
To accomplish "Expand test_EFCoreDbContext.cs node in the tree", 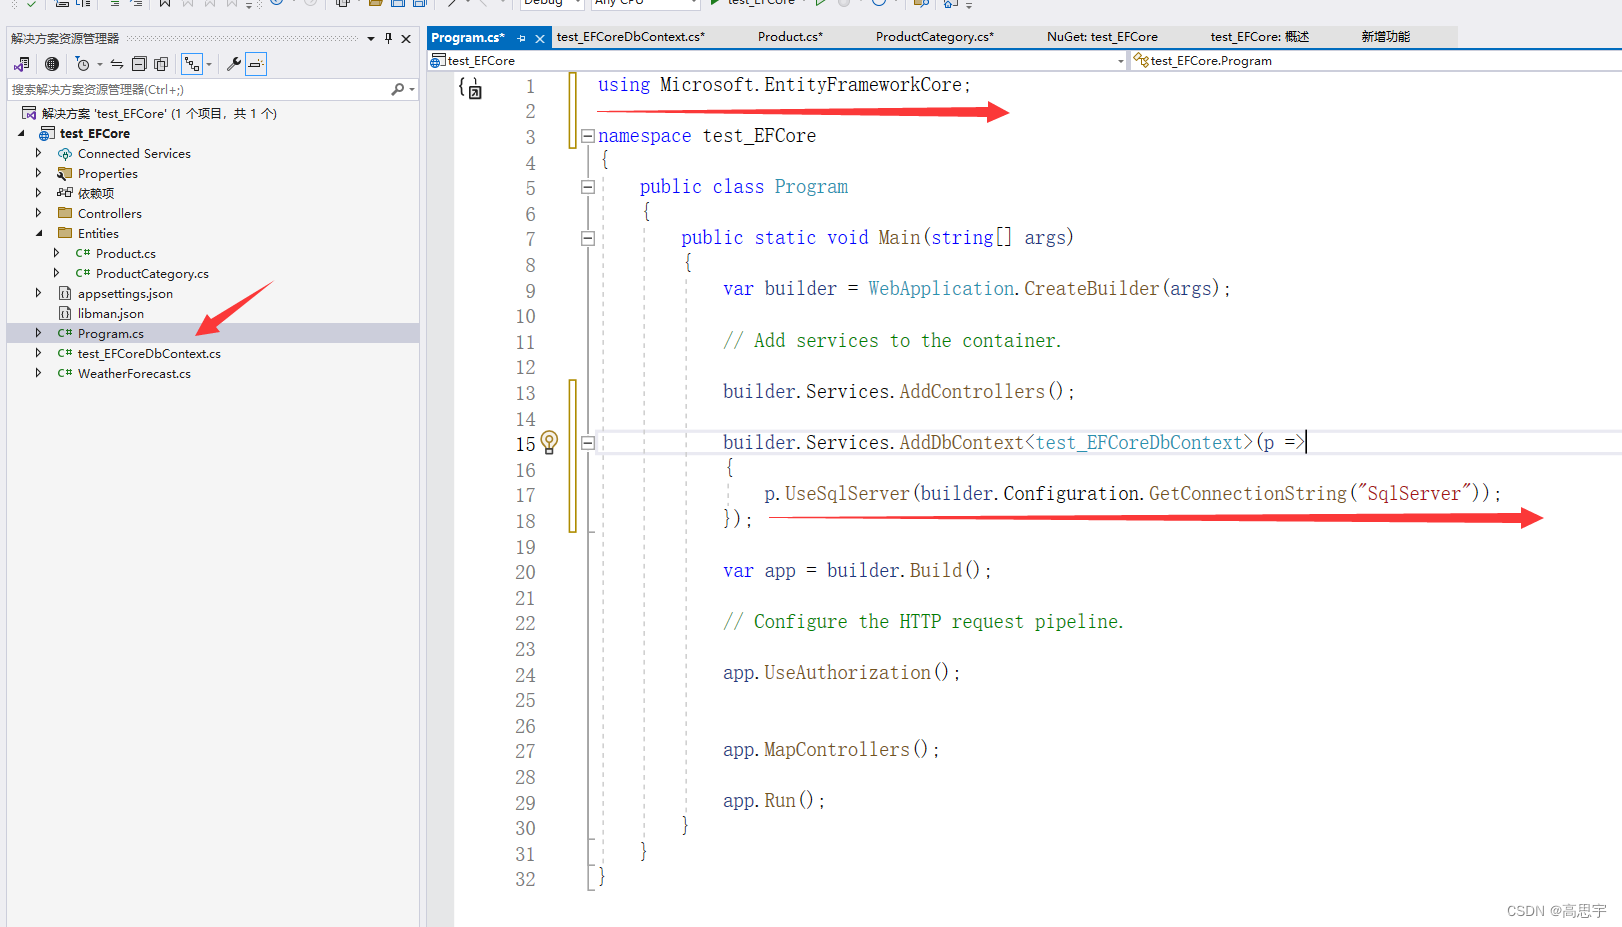I will pos(38,353).
